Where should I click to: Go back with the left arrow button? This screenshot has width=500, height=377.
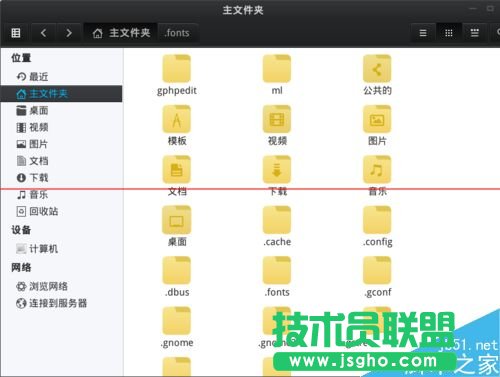pyautogui.click(x=43, y=33)
